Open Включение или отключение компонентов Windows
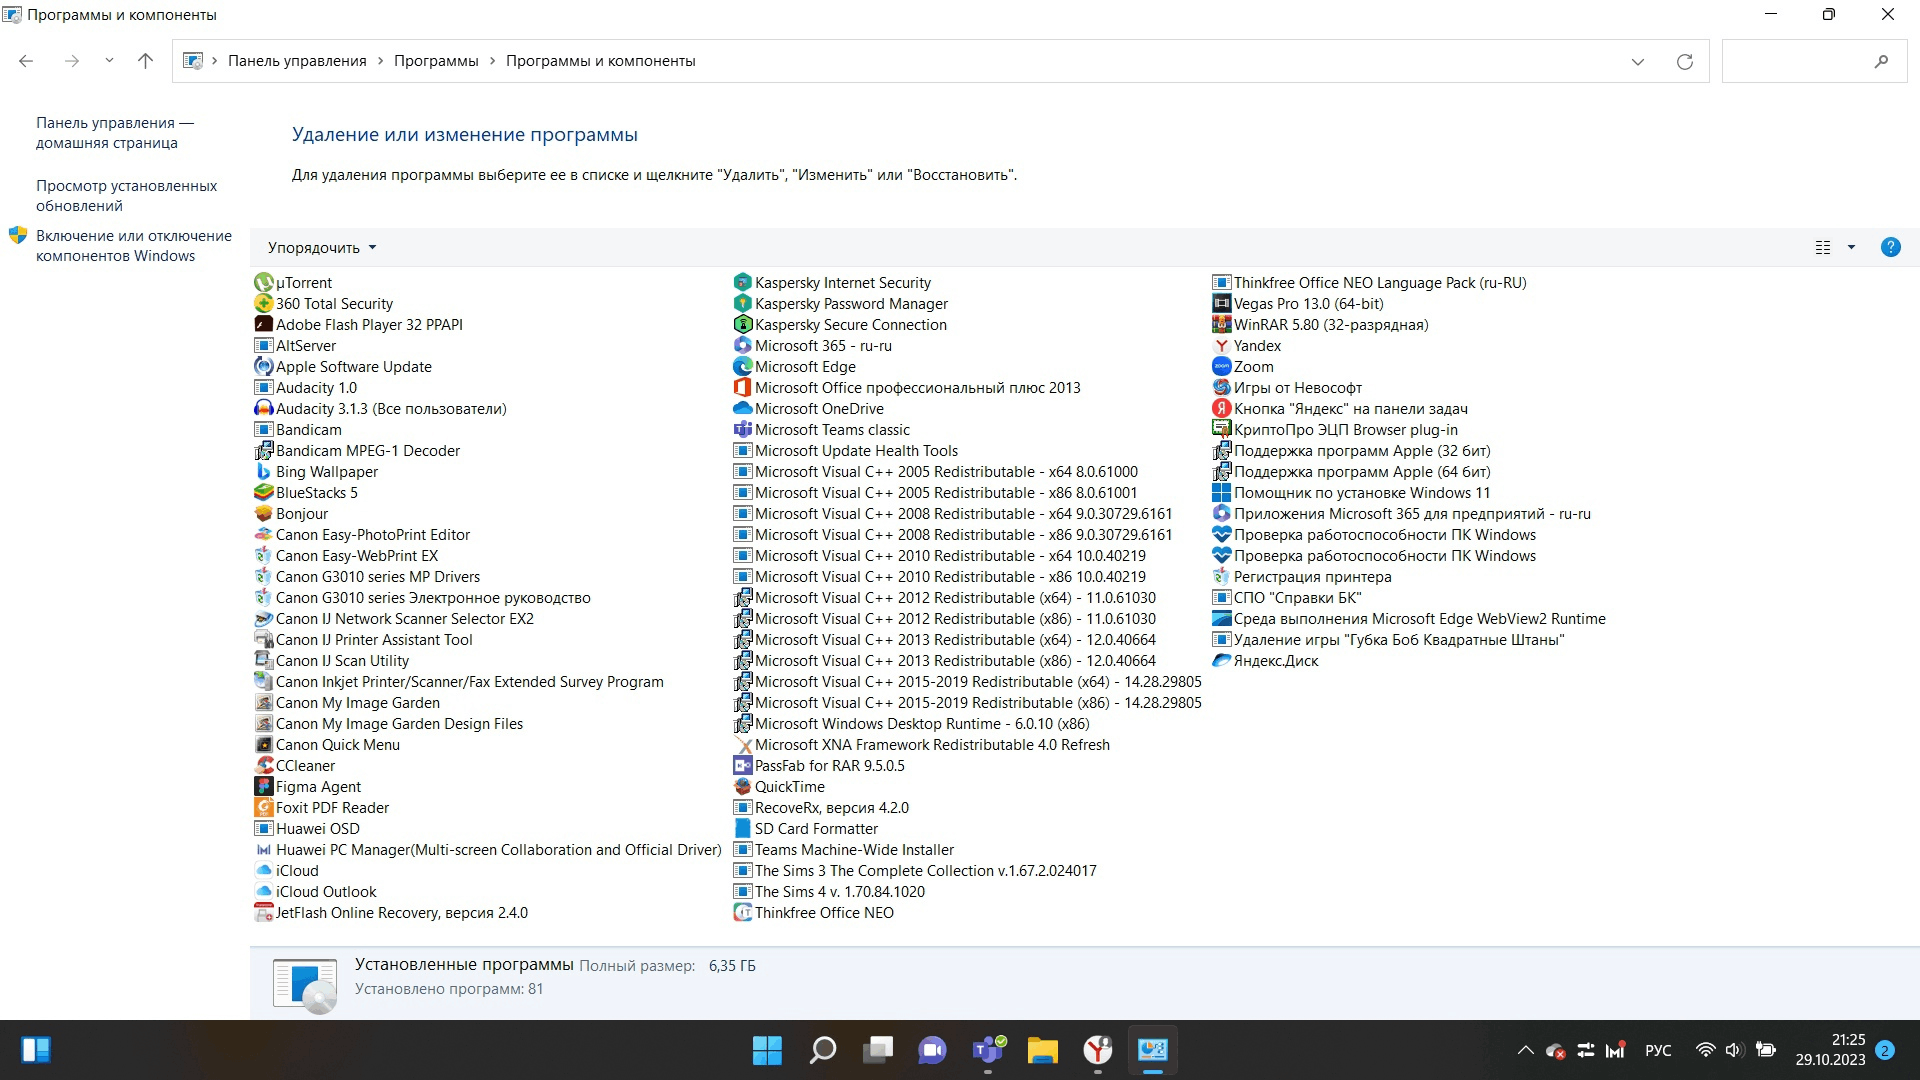This screenshot has width=1920, height=1080. tap(134, 246)
